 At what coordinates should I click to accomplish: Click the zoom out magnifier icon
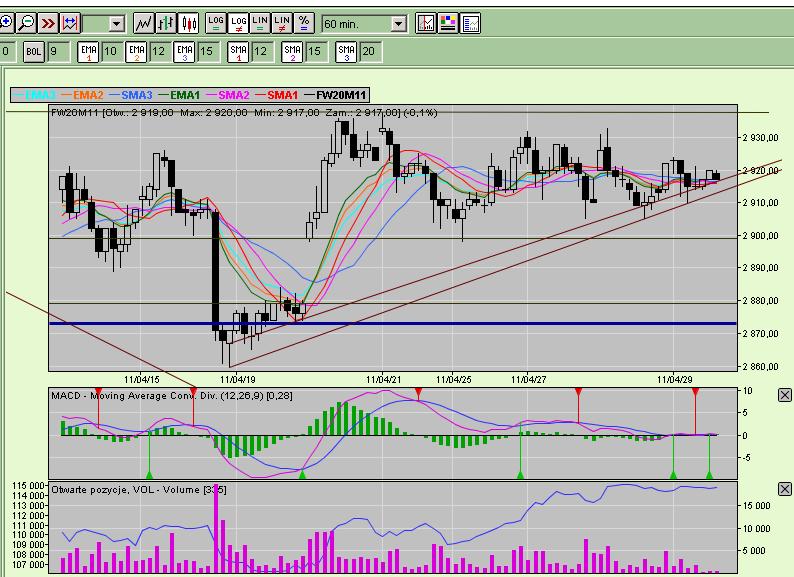[26, 23]
